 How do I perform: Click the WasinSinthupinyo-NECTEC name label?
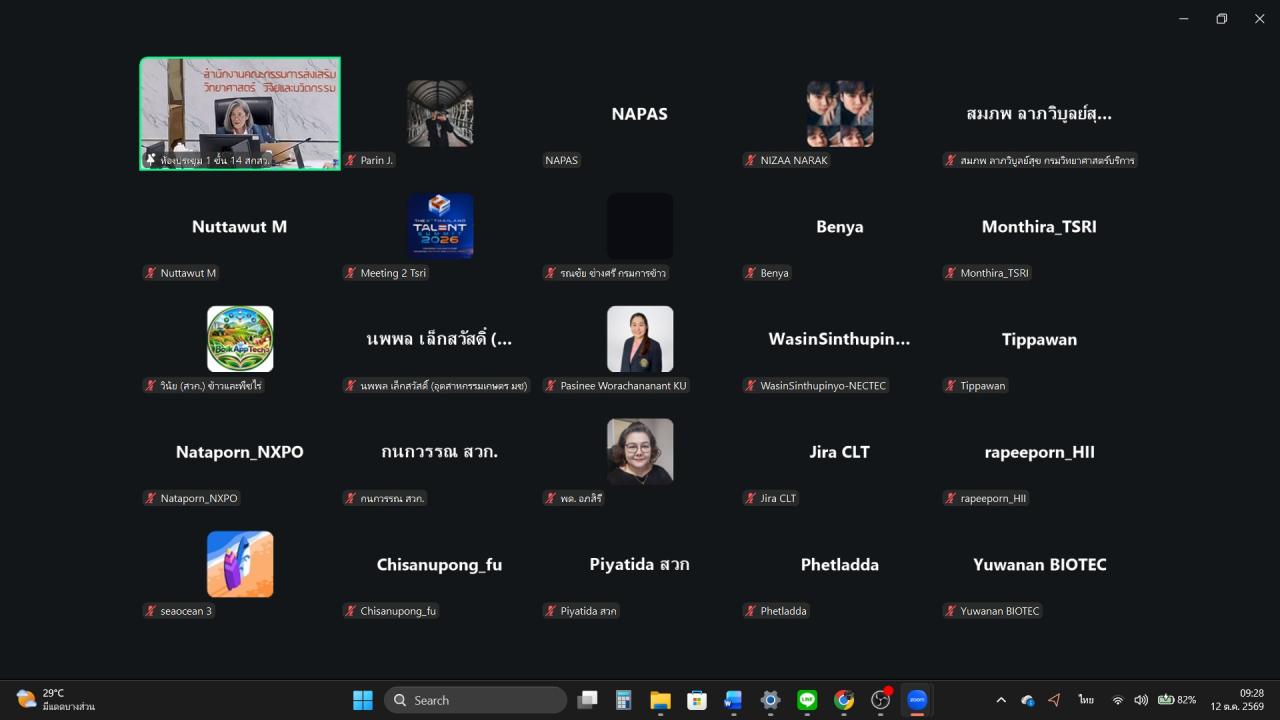[x=823, y=385]
